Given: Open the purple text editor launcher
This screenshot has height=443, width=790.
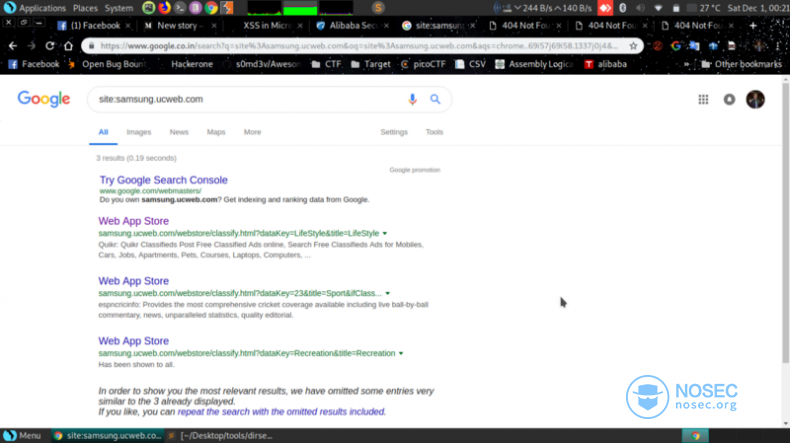Looking at the screenshot, I should pyautogui.click(x=195, y=8).
